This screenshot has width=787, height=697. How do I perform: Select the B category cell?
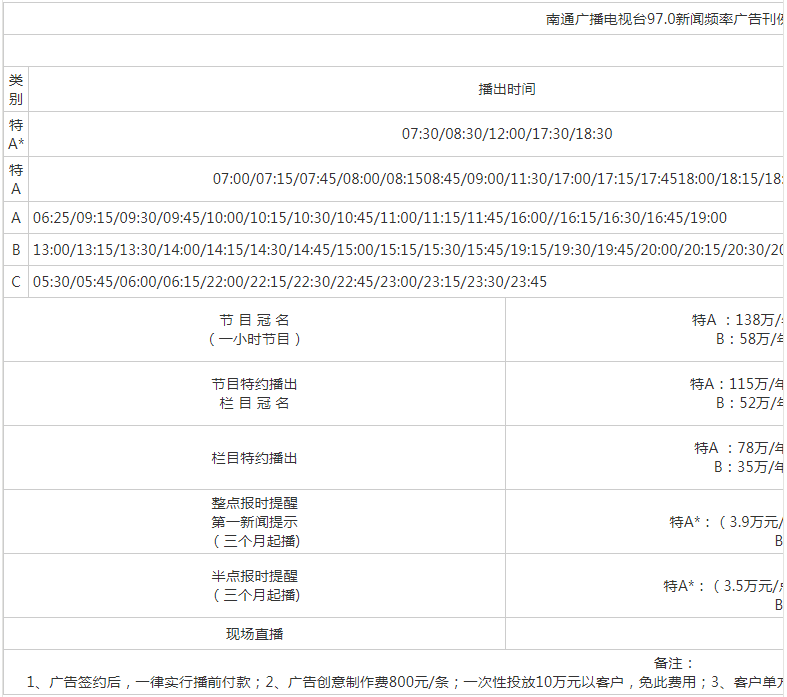[x=16, y=249]
